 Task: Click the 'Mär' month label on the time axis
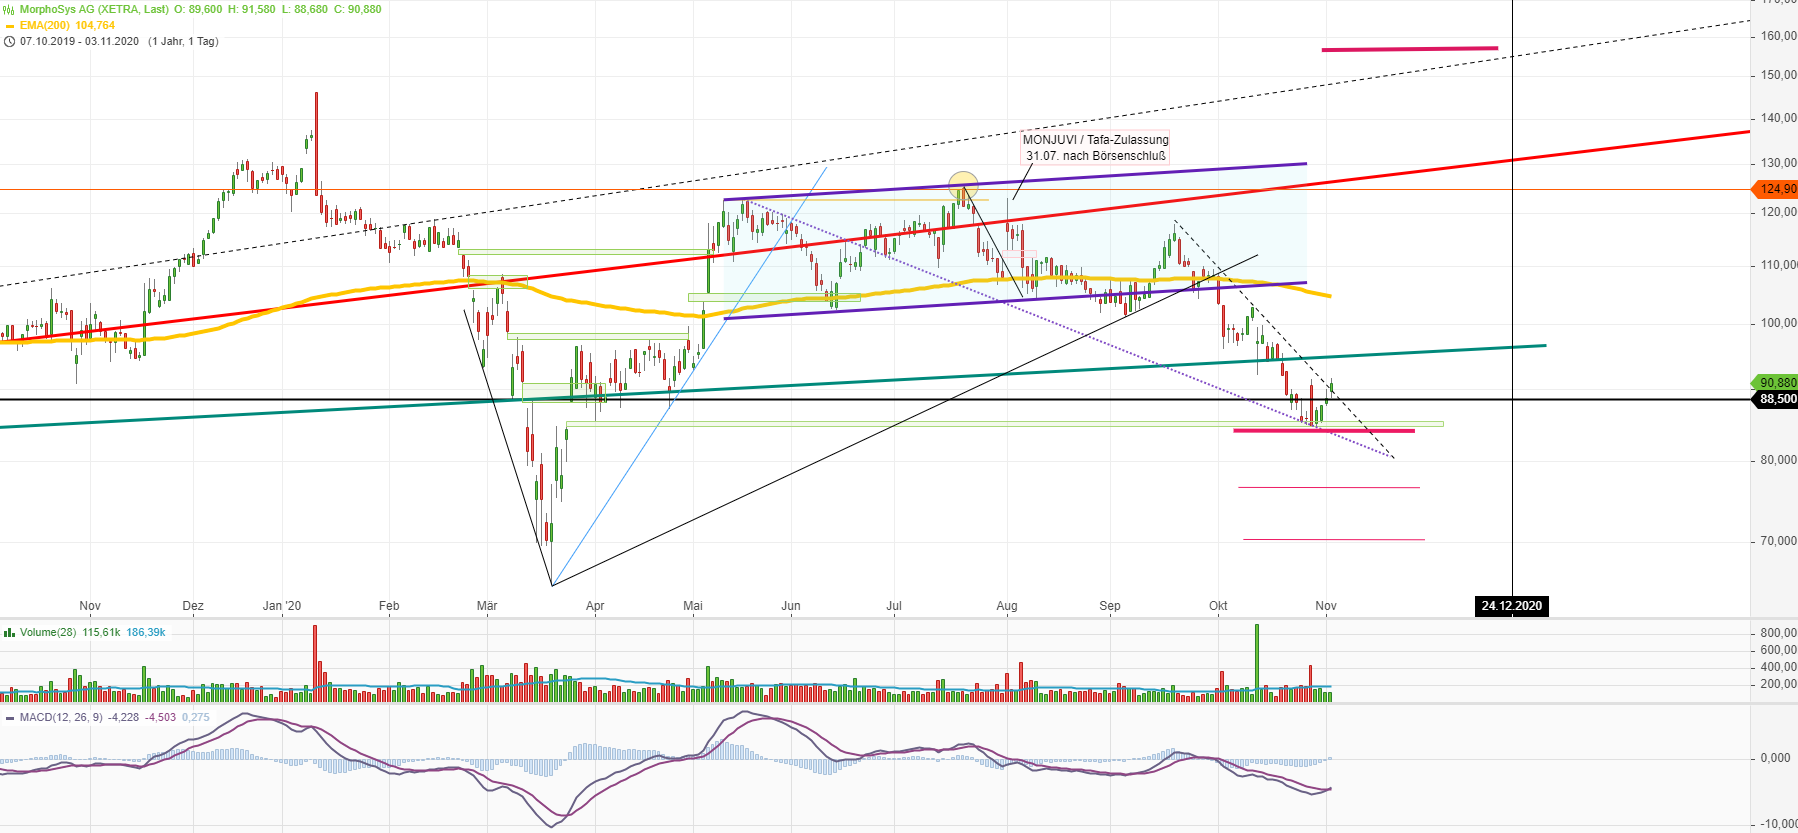click(x=487, y=606)
